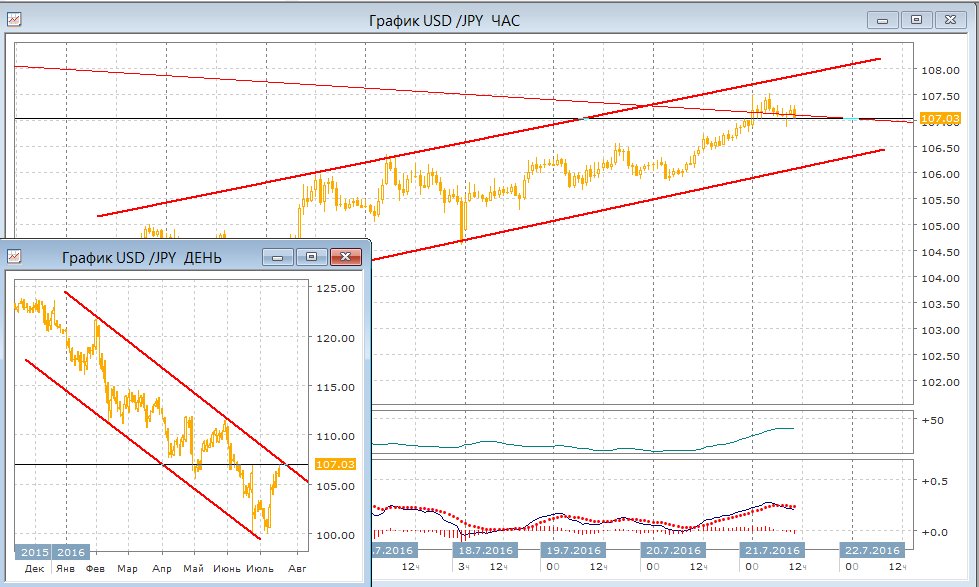979x587 pixels.
Task: Select the 21.7.2016 date marker on the time axis
Action: point(772,550)
